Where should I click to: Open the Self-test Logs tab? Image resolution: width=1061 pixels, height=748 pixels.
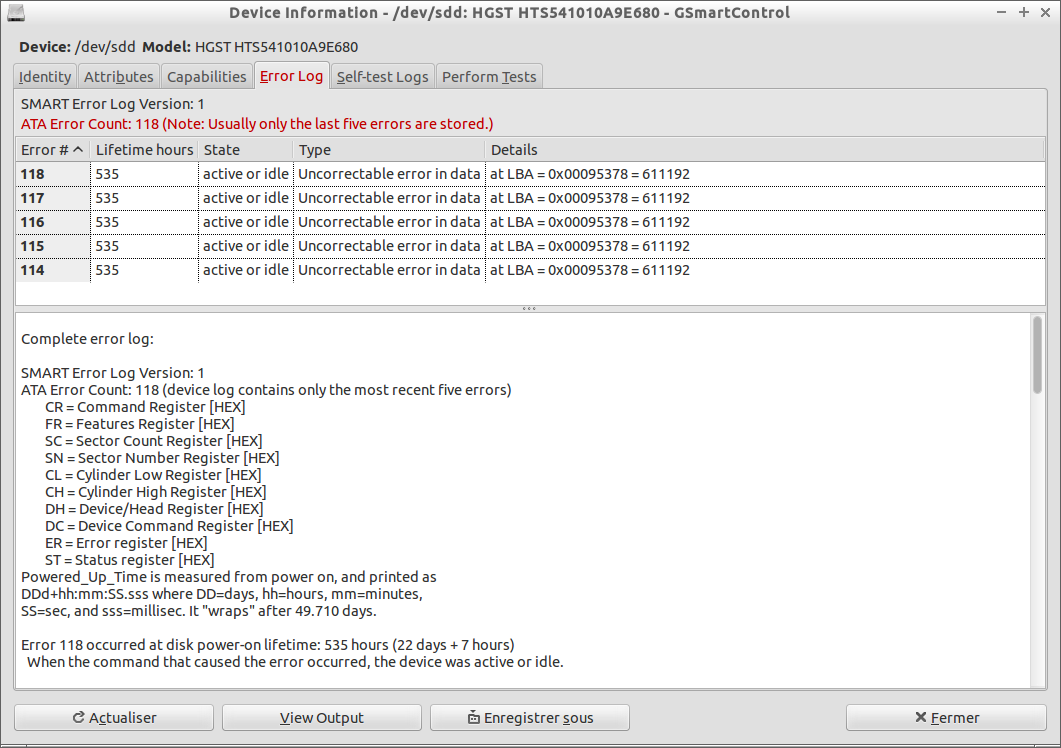pyautogui.click(x=382, y=76)
